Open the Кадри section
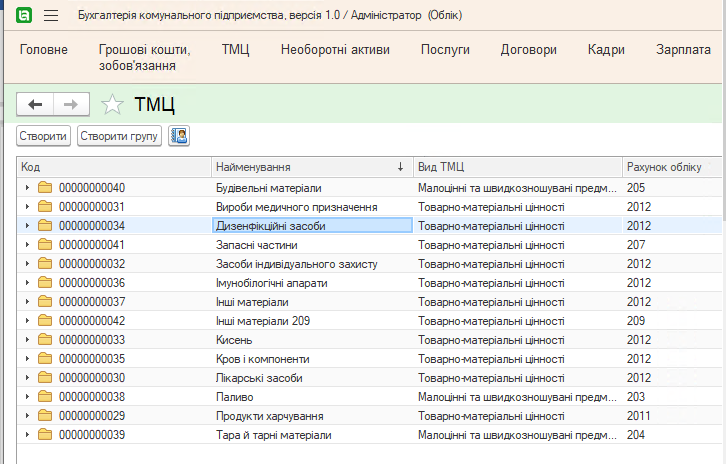This screenshot has height=464, width=726. point(606,50)
